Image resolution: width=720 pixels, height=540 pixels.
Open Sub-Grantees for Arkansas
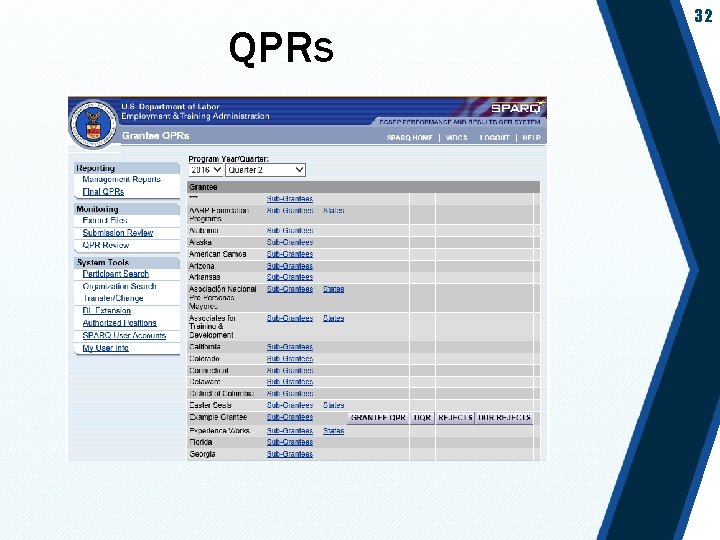[x=290, y=277]
